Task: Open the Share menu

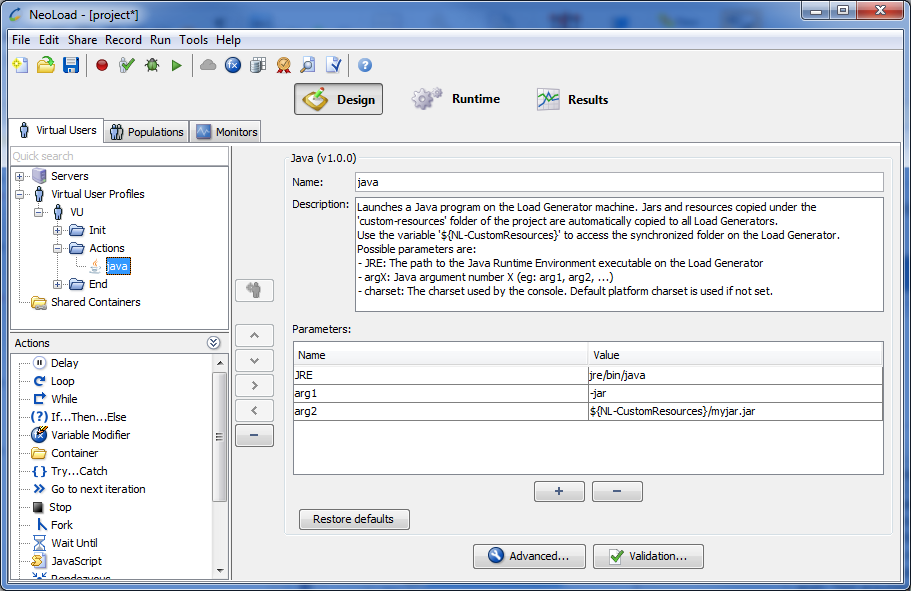Action: point(83,40)
